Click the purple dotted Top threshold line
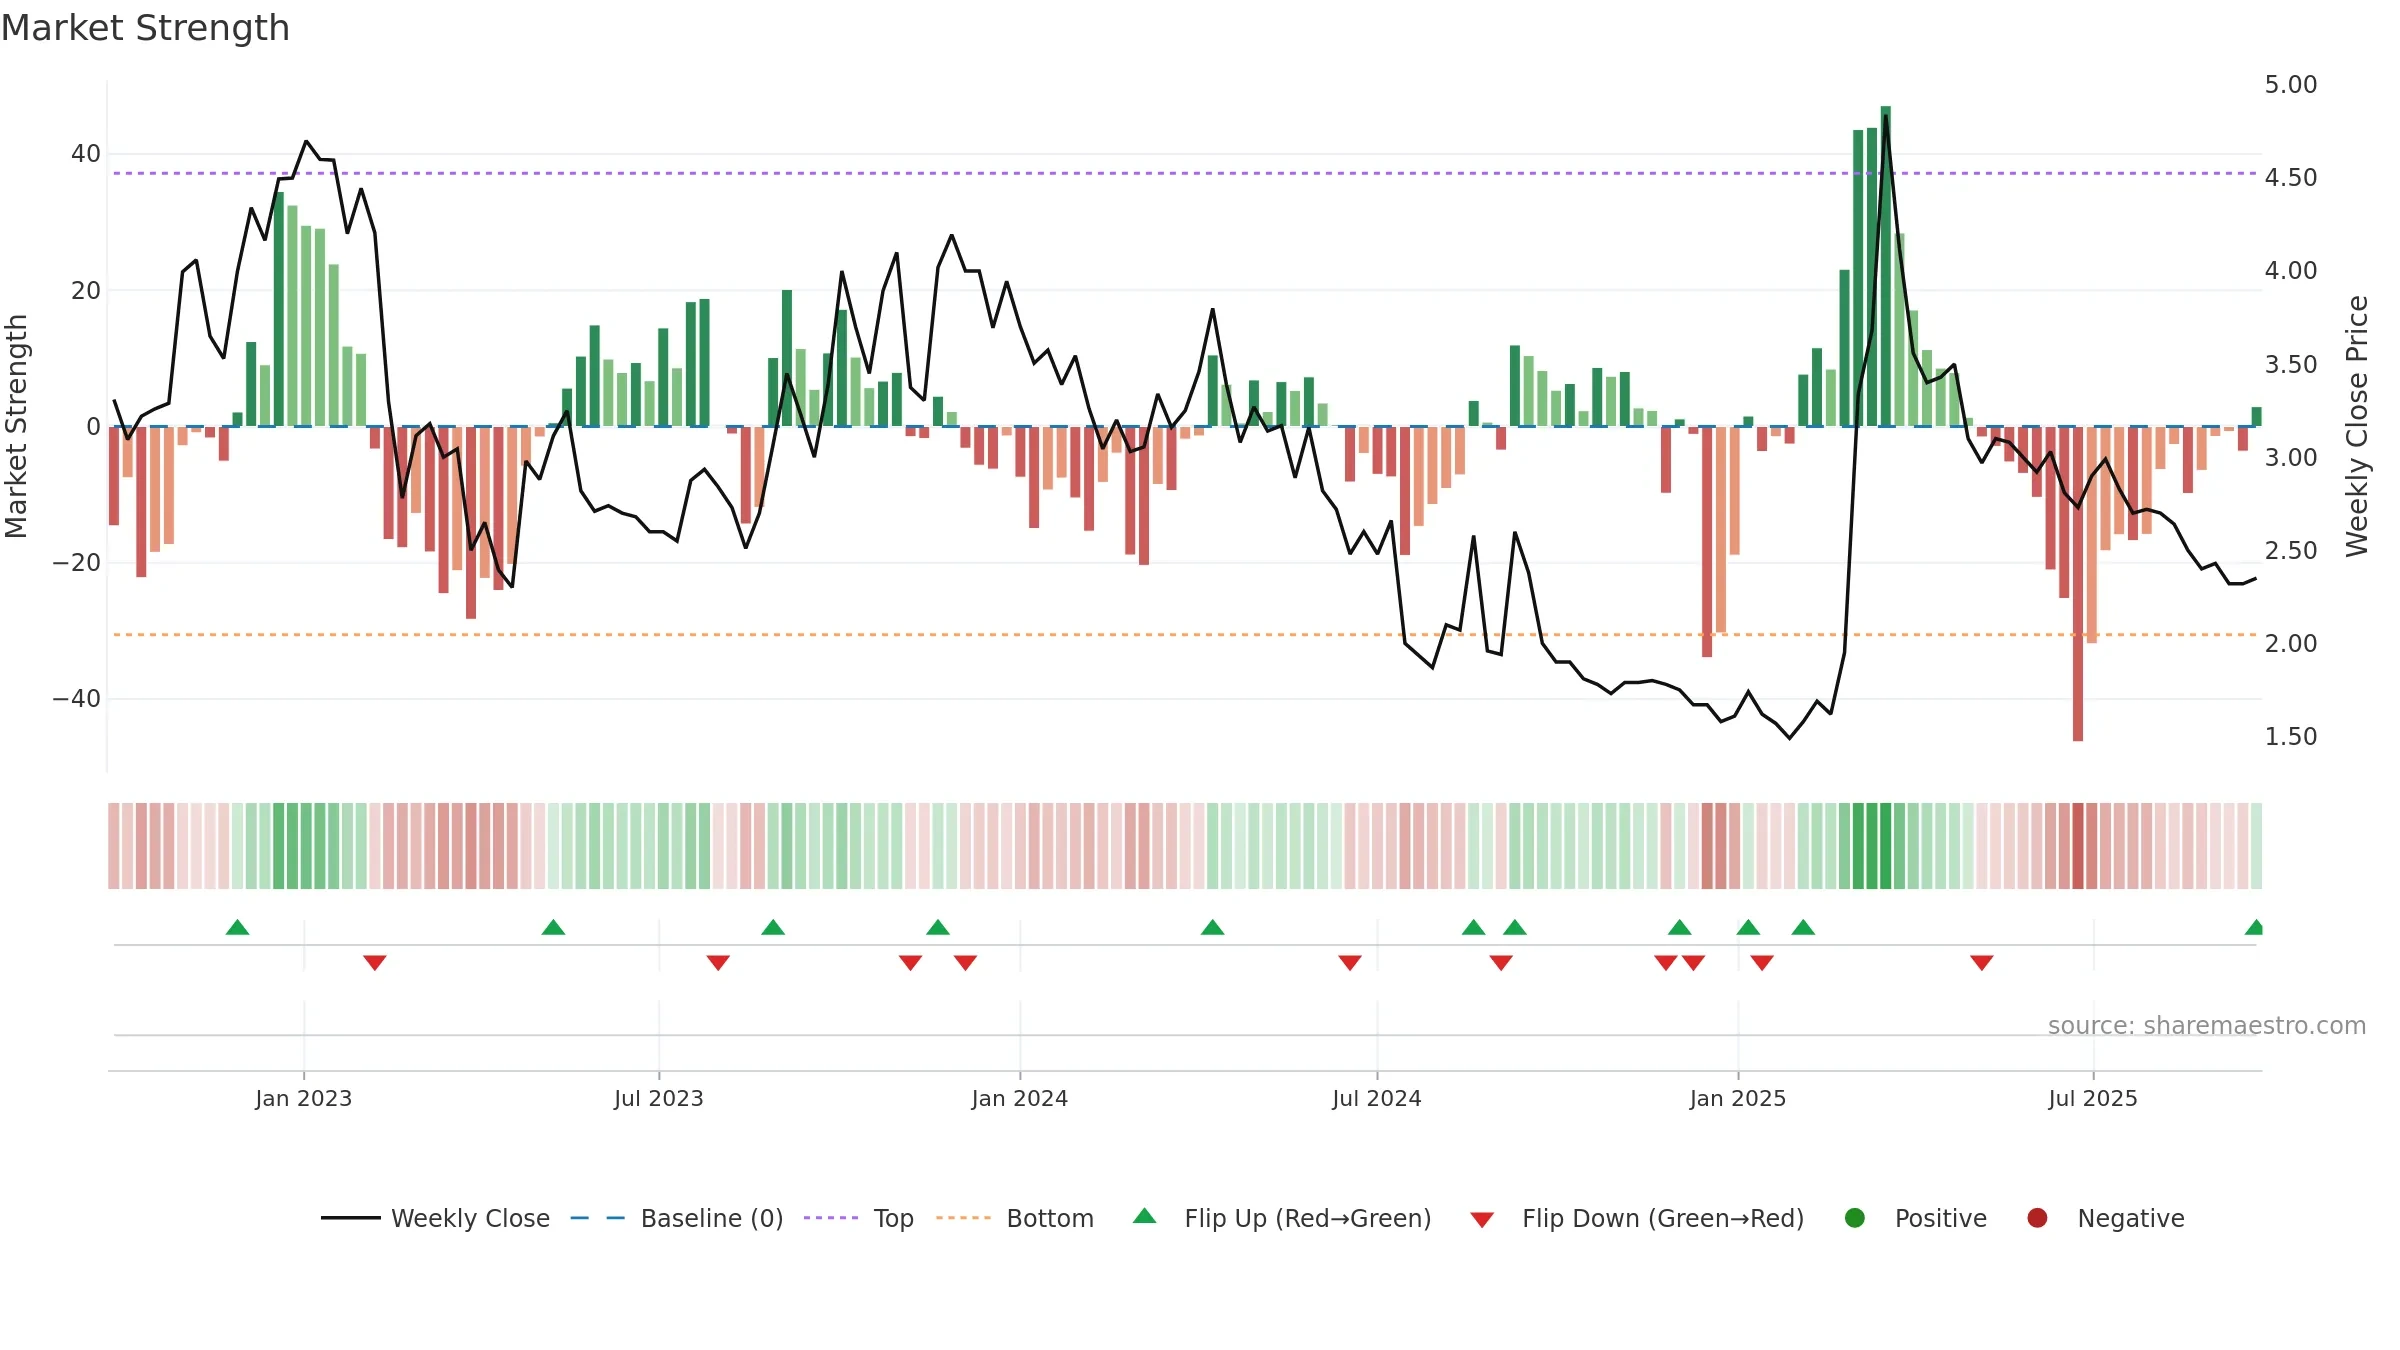This screenshot has width=2400, height=1350. [1185, 173]
